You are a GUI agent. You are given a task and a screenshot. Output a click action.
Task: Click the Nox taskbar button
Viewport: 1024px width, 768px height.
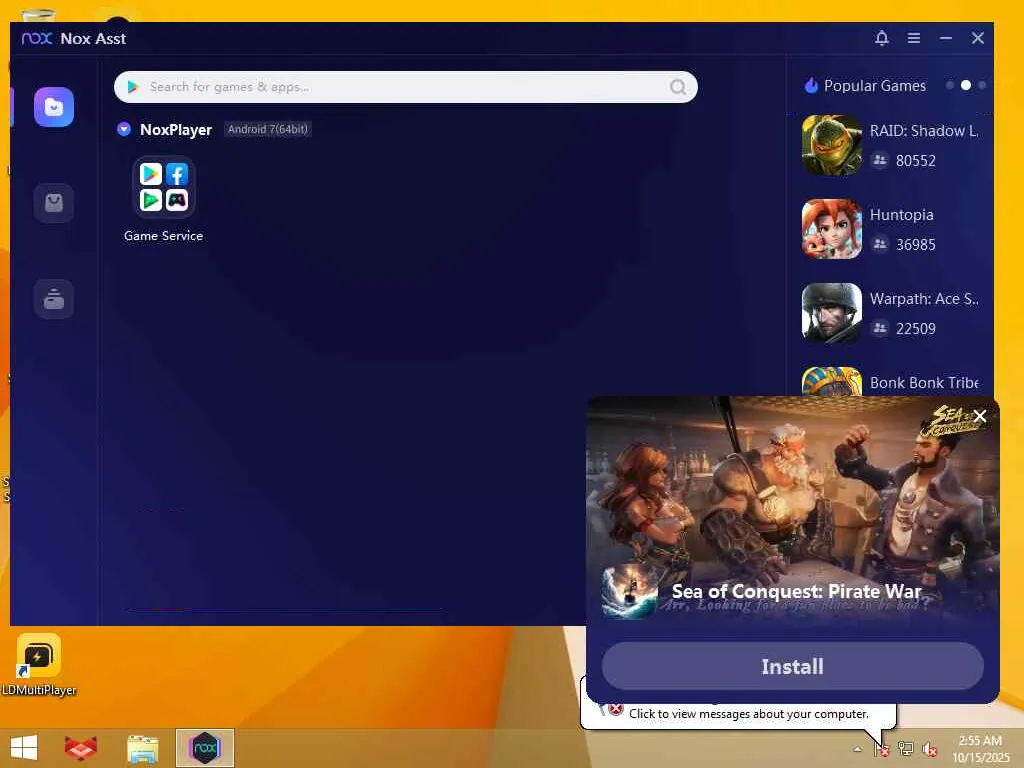pyautogui.click(x=205, y=748)
